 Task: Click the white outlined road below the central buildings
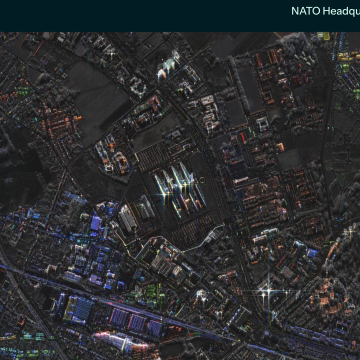pyautogui.click(x=180, y=243)
